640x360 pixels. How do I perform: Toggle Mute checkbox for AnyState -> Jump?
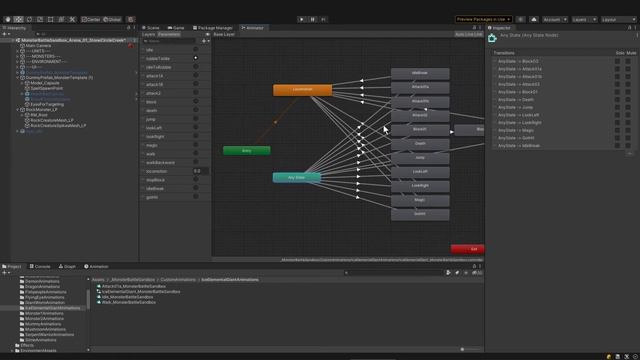[628, 107]
